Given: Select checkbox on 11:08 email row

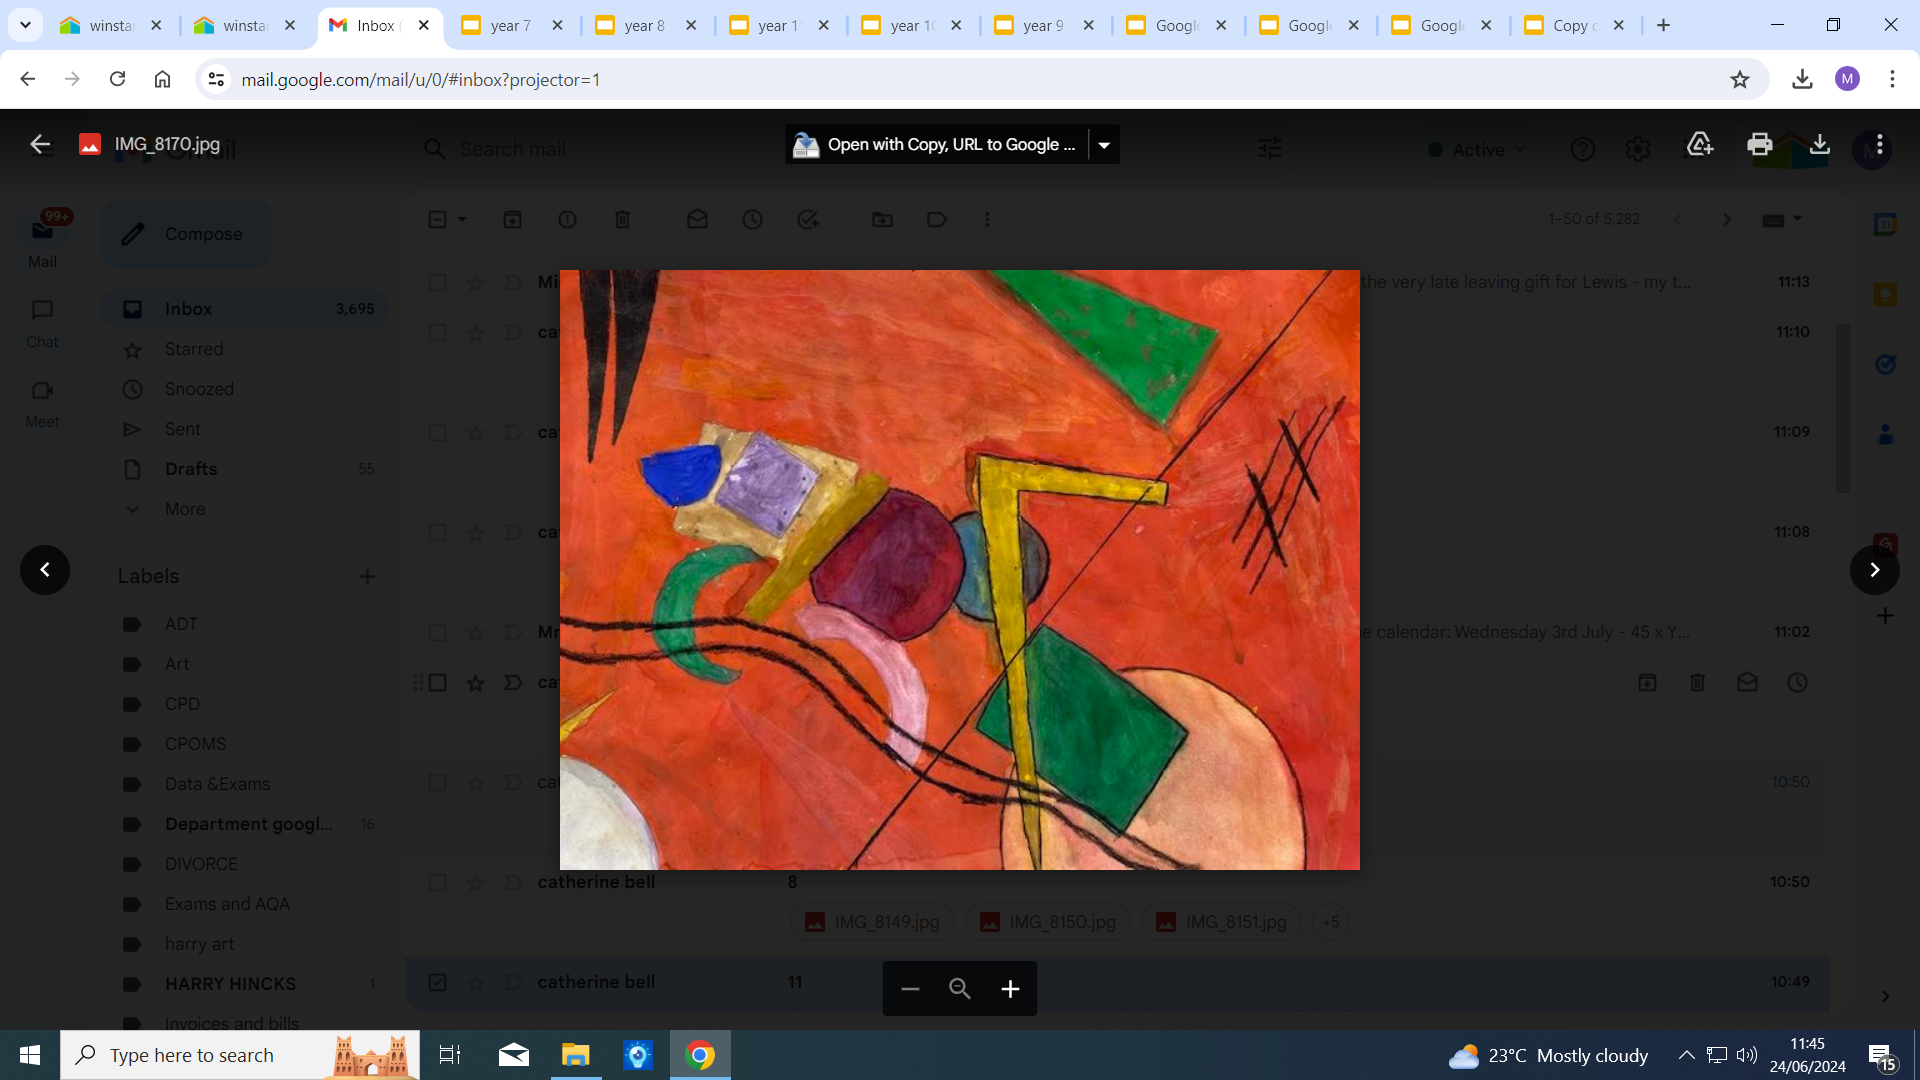Looking at the screenshot, I should point(437,532).
